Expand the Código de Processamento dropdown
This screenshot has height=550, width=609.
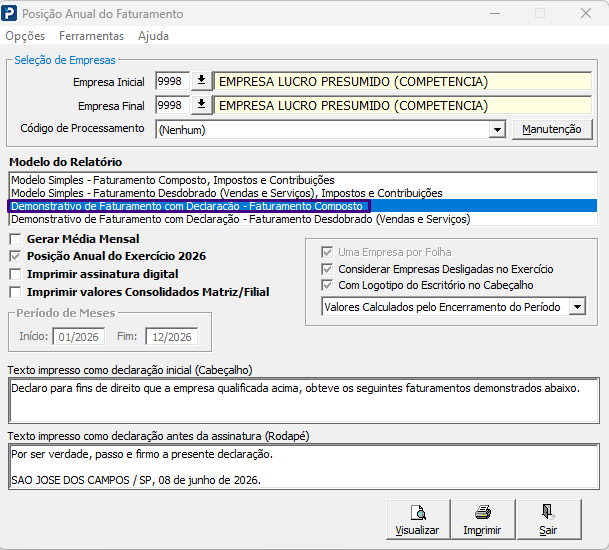pos(497,129)
